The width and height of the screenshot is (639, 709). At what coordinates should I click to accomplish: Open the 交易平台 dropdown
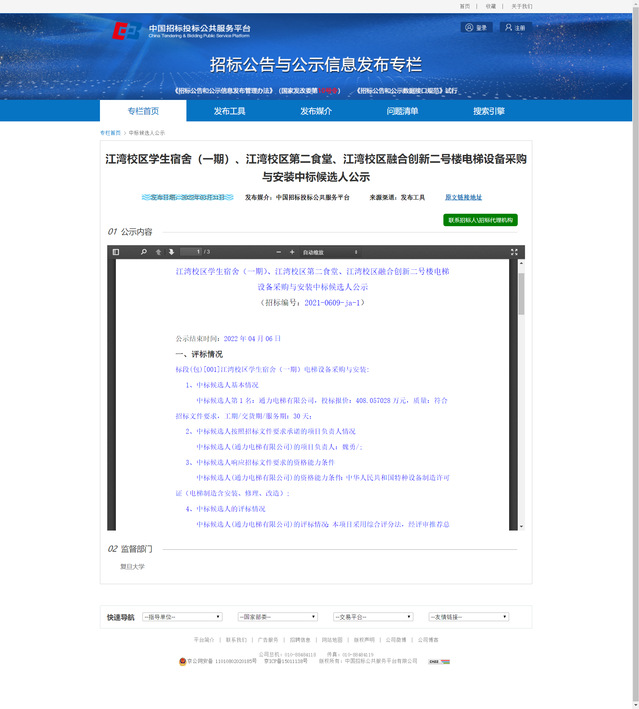point(372,617)
